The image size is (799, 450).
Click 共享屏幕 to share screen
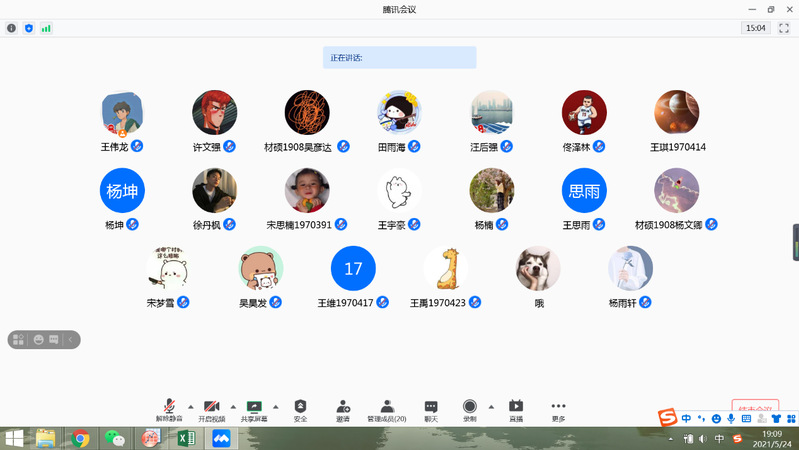[254, 410]
